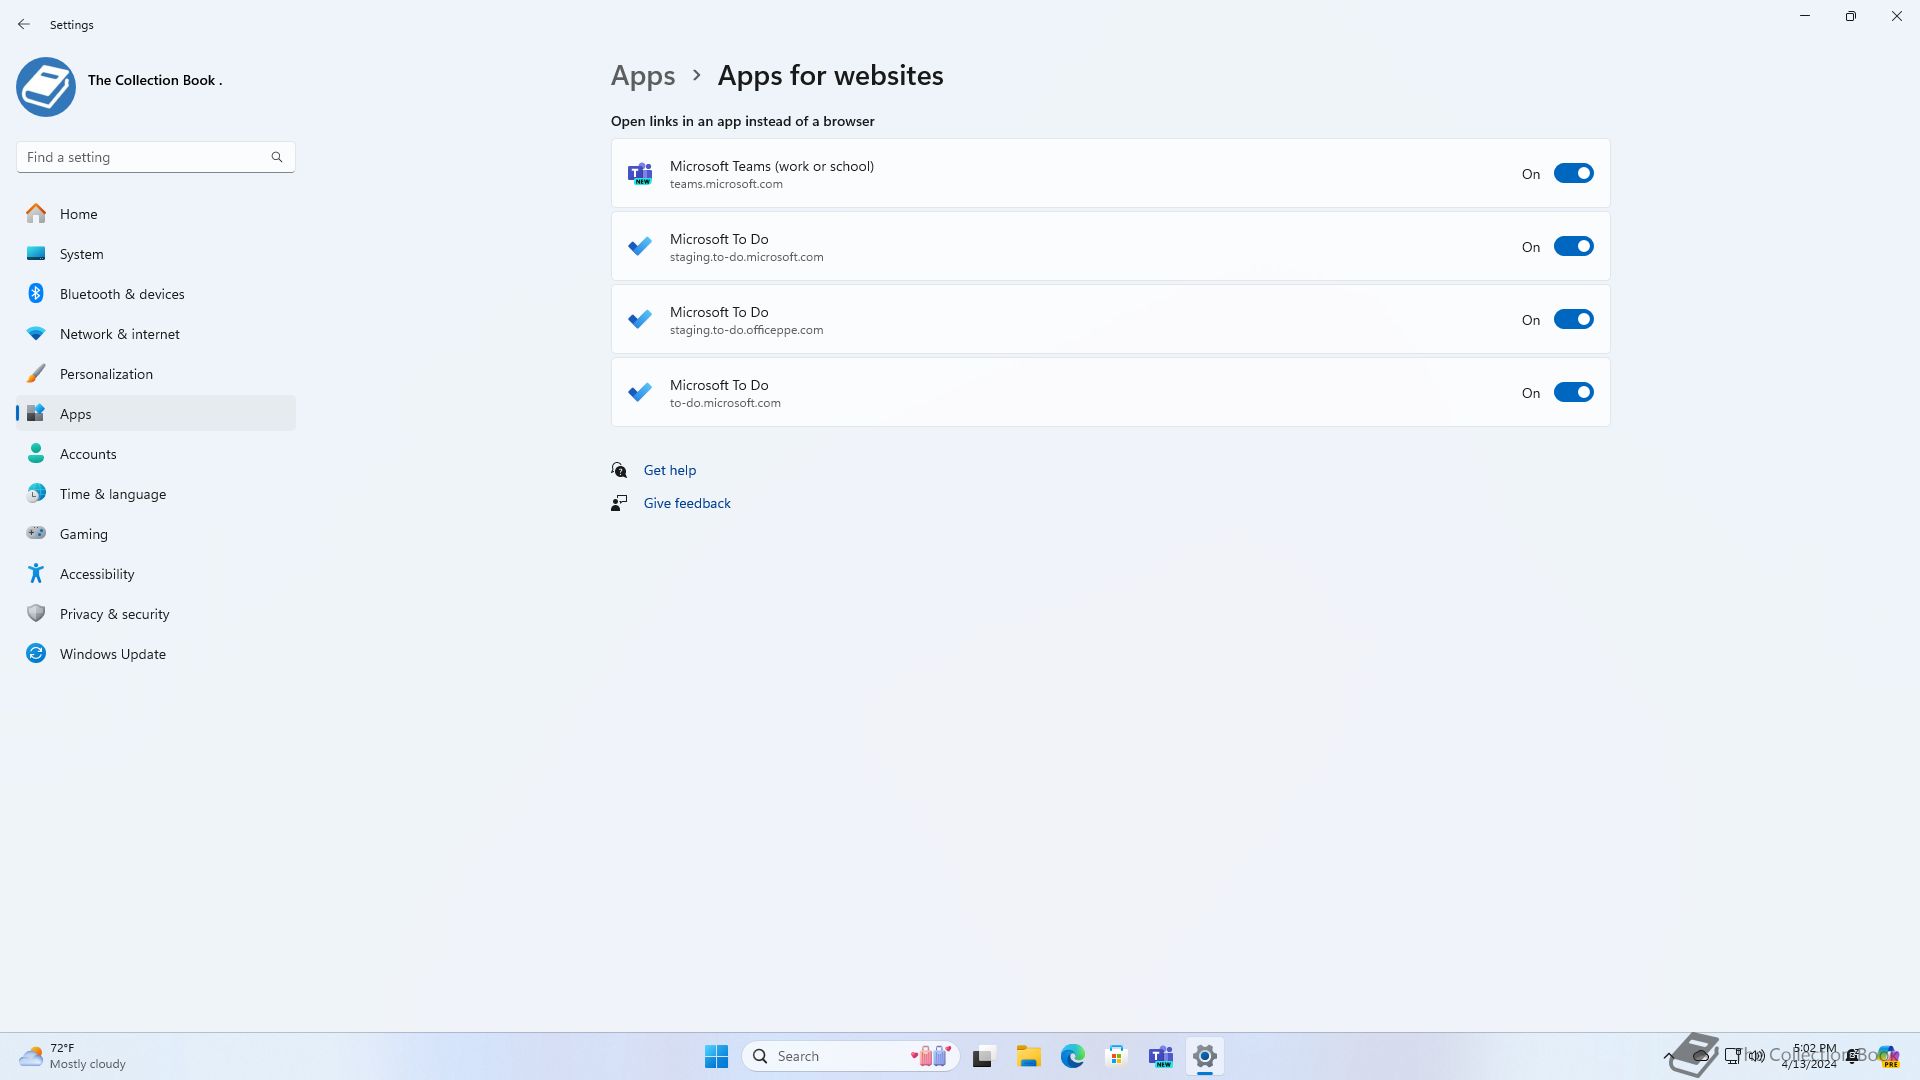Select the Apps sidebar item
Screen dimensions: 1920x1080
click(x=156, y=414)
